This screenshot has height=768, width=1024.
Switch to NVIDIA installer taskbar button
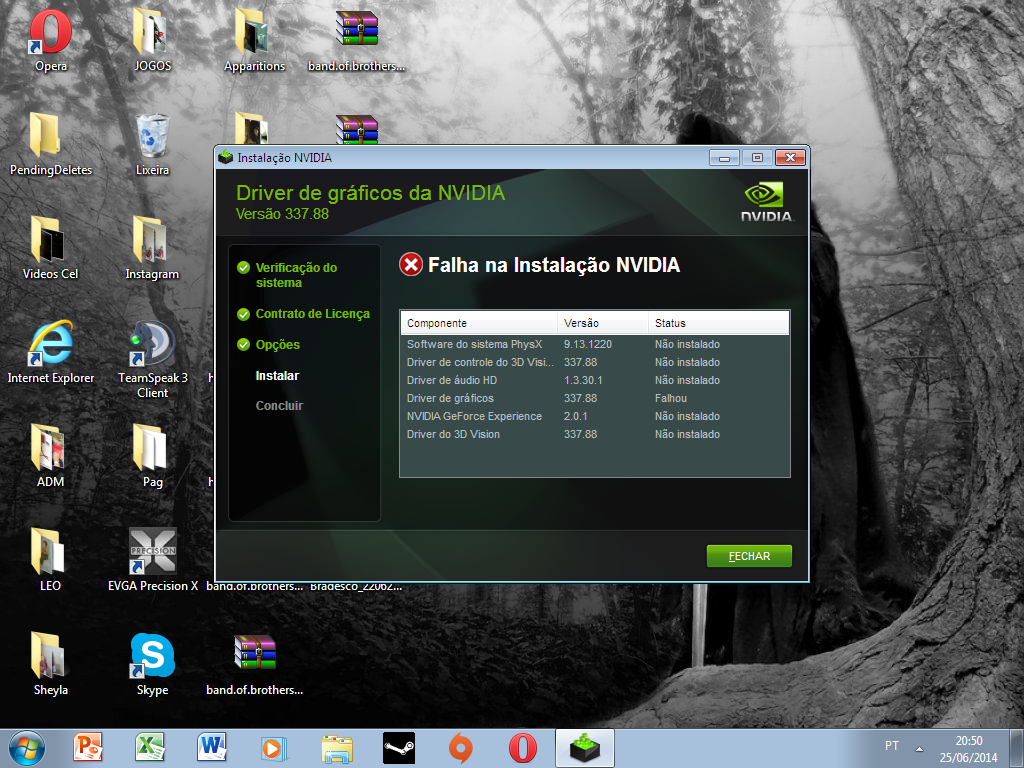pyautogui.click(x=584, y=748)
